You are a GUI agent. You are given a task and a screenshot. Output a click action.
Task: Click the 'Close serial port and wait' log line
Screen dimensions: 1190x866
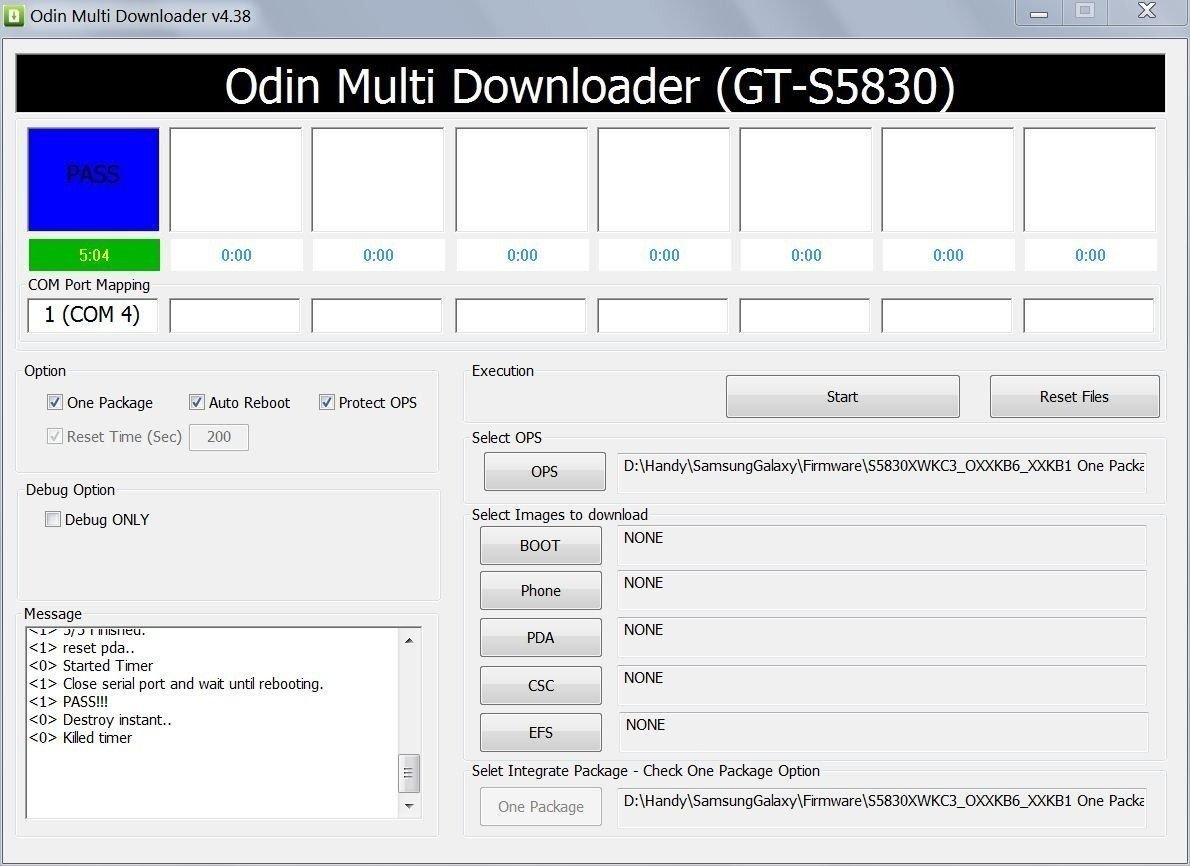click(x=176, y=684)
